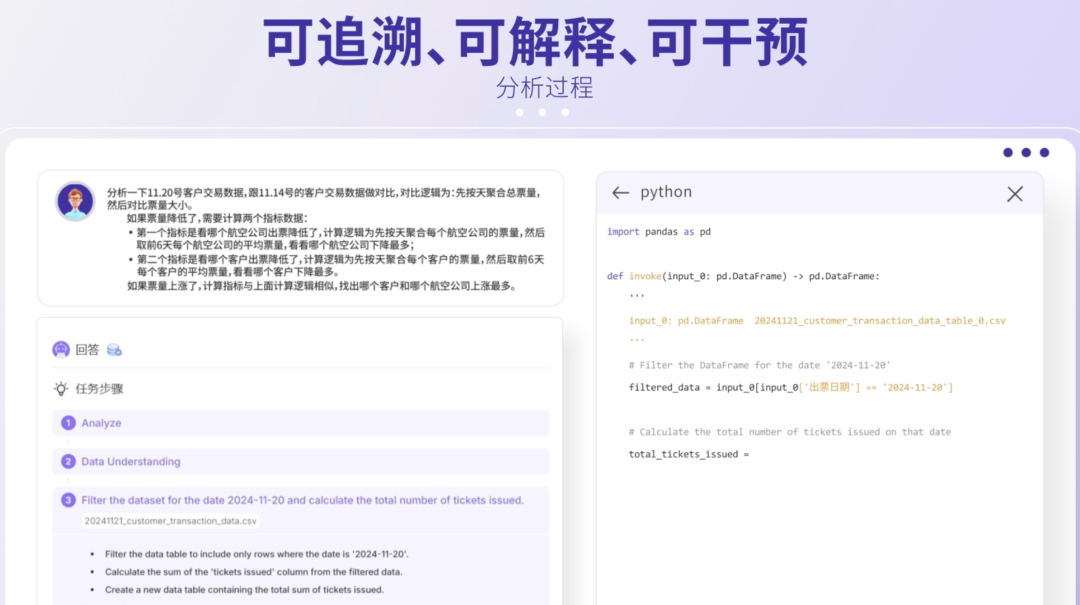The height and width of the screenshot is (605, 1080).
Task: Click the '# Filter the DataFrame' comment line
Action: (759, 365)
